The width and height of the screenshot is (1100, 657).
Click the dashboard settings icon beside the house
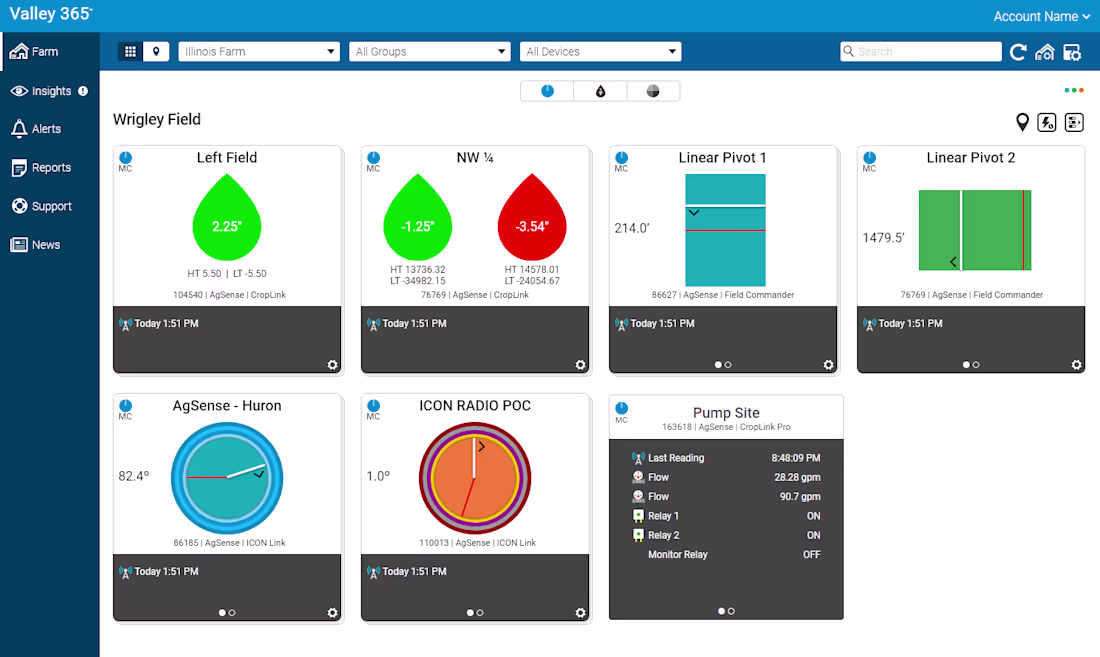[1073, 52]
